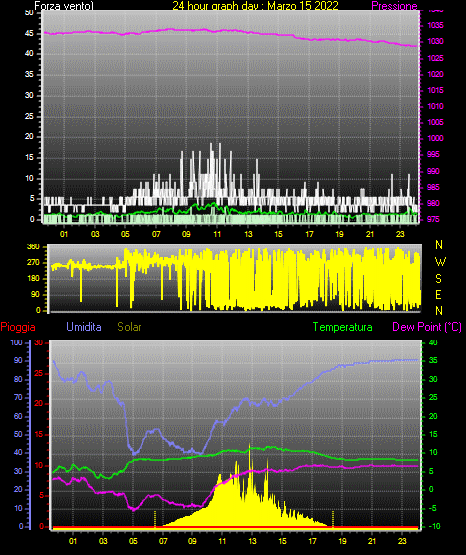
Task: Click the magenta 'Pressione' label
Action: [394, 6]
